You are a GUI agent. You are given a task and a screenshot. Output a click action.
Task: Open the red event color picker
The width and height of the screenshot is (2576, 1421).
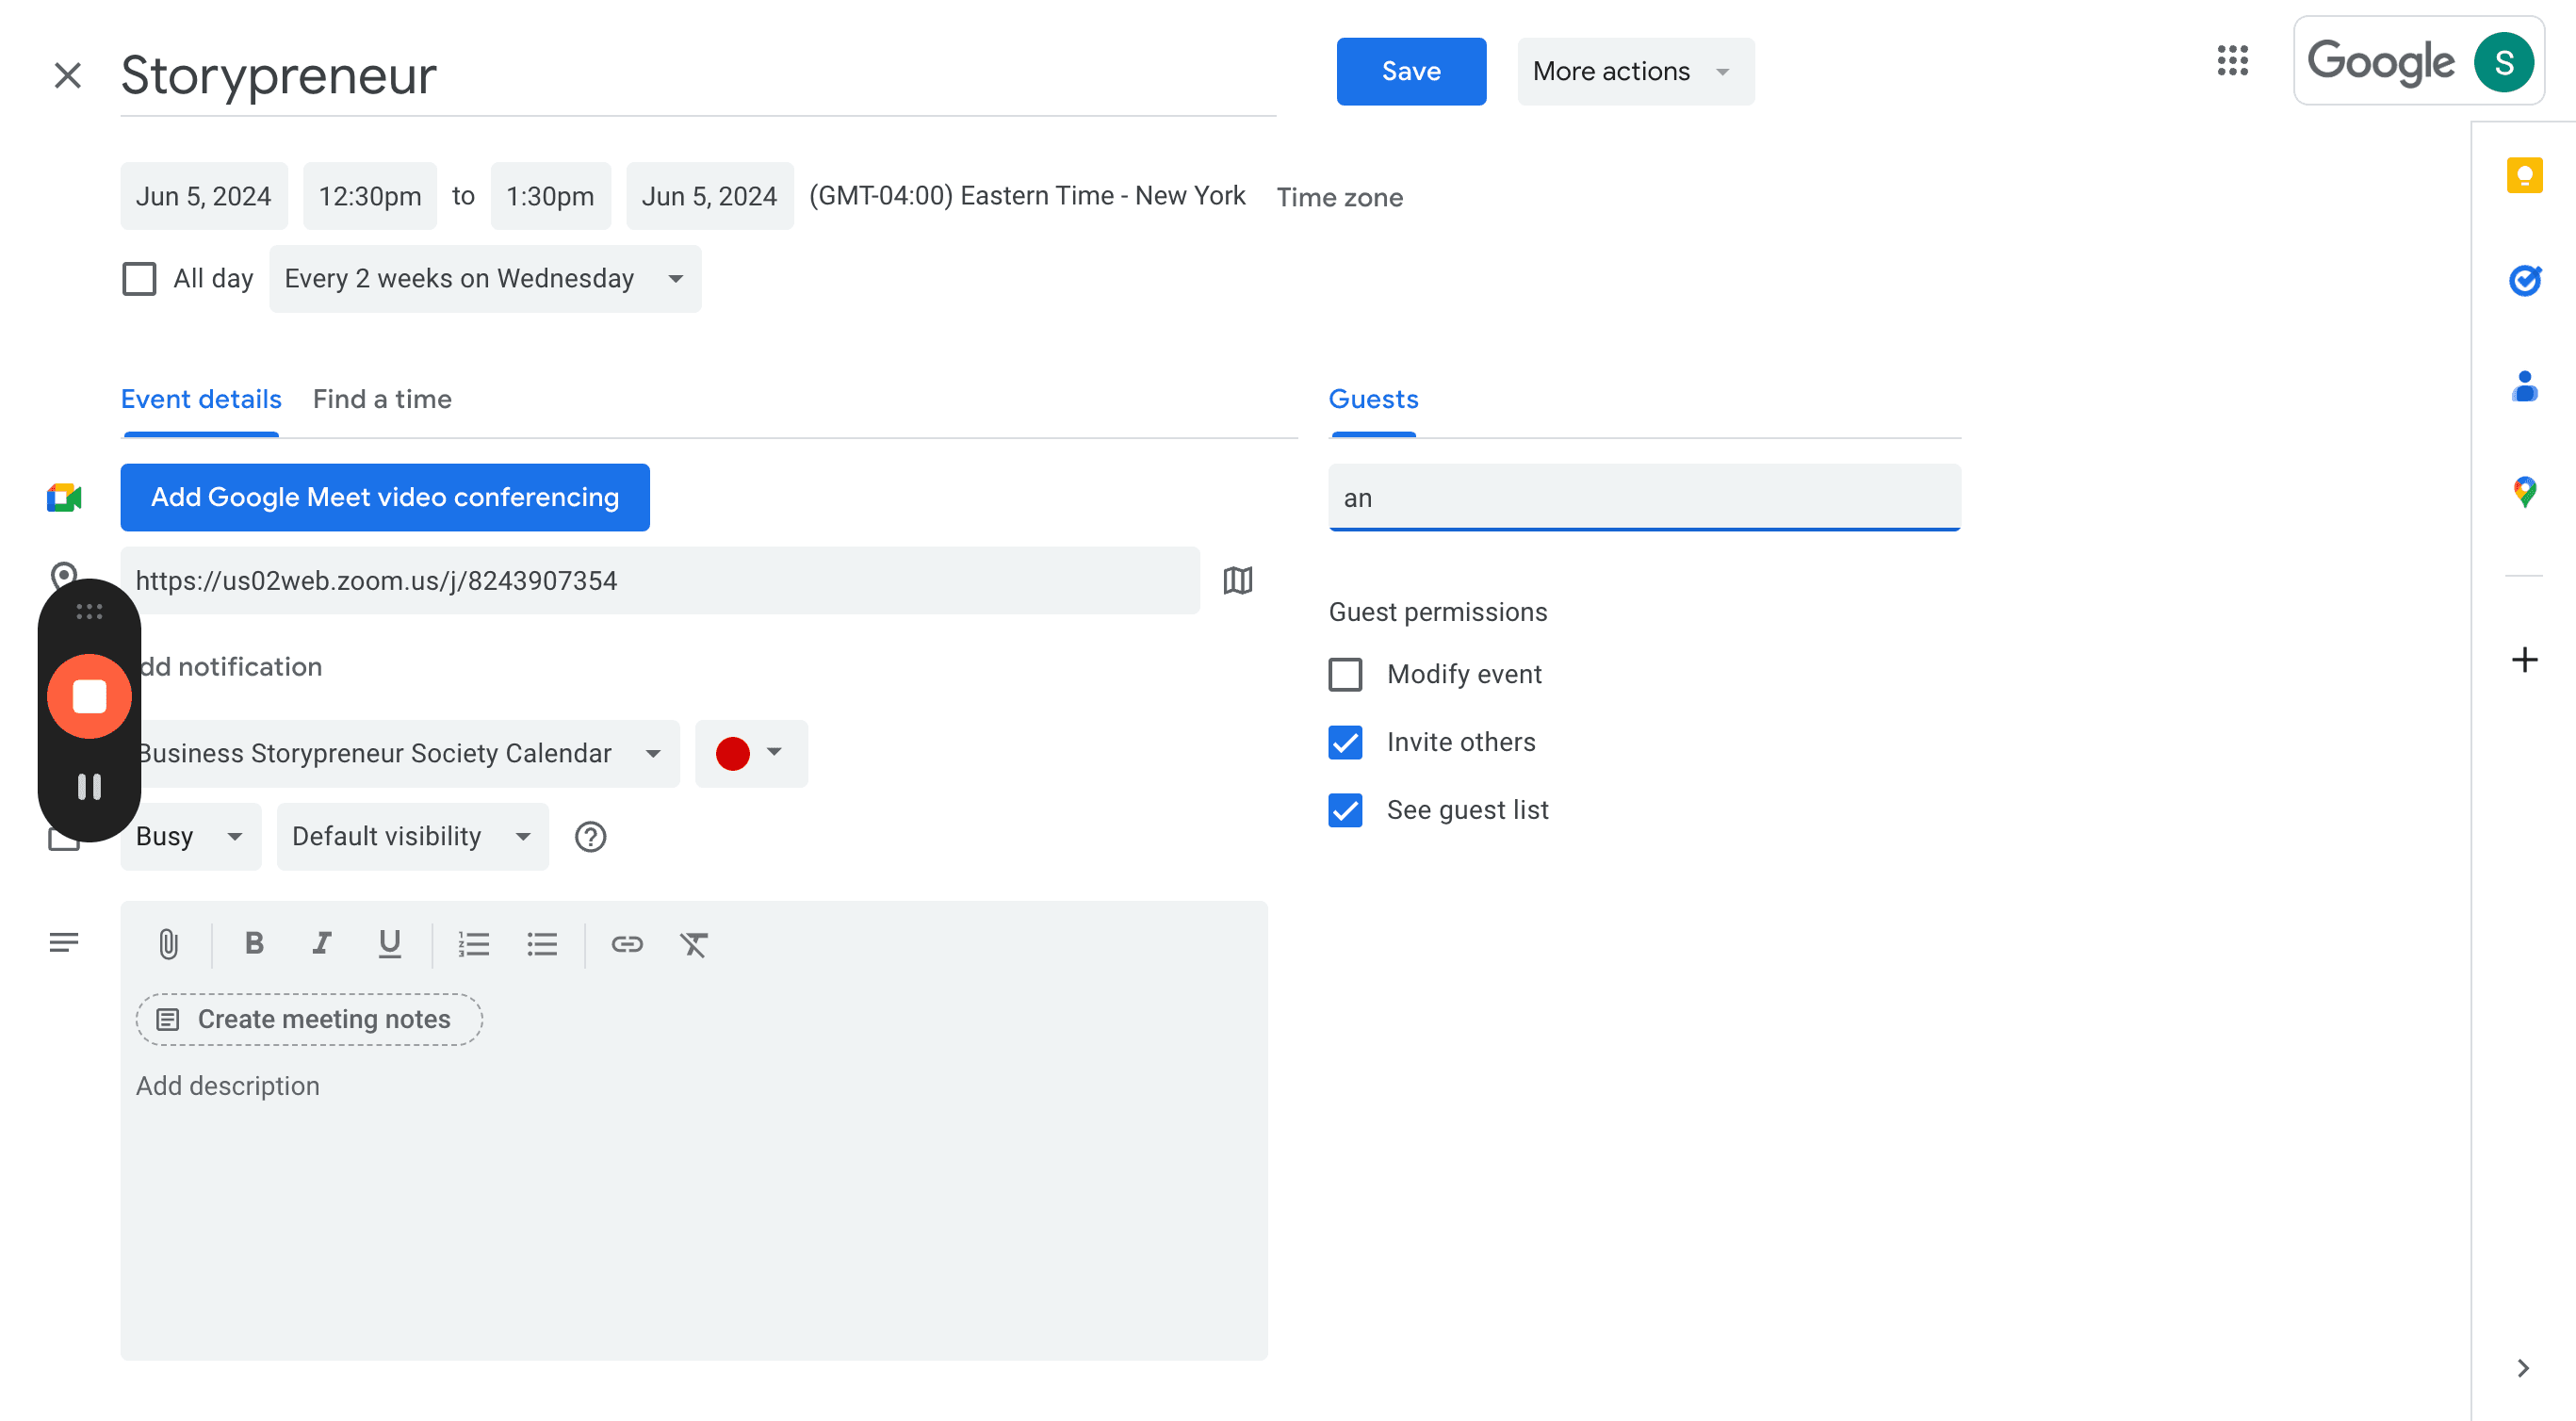751,753
